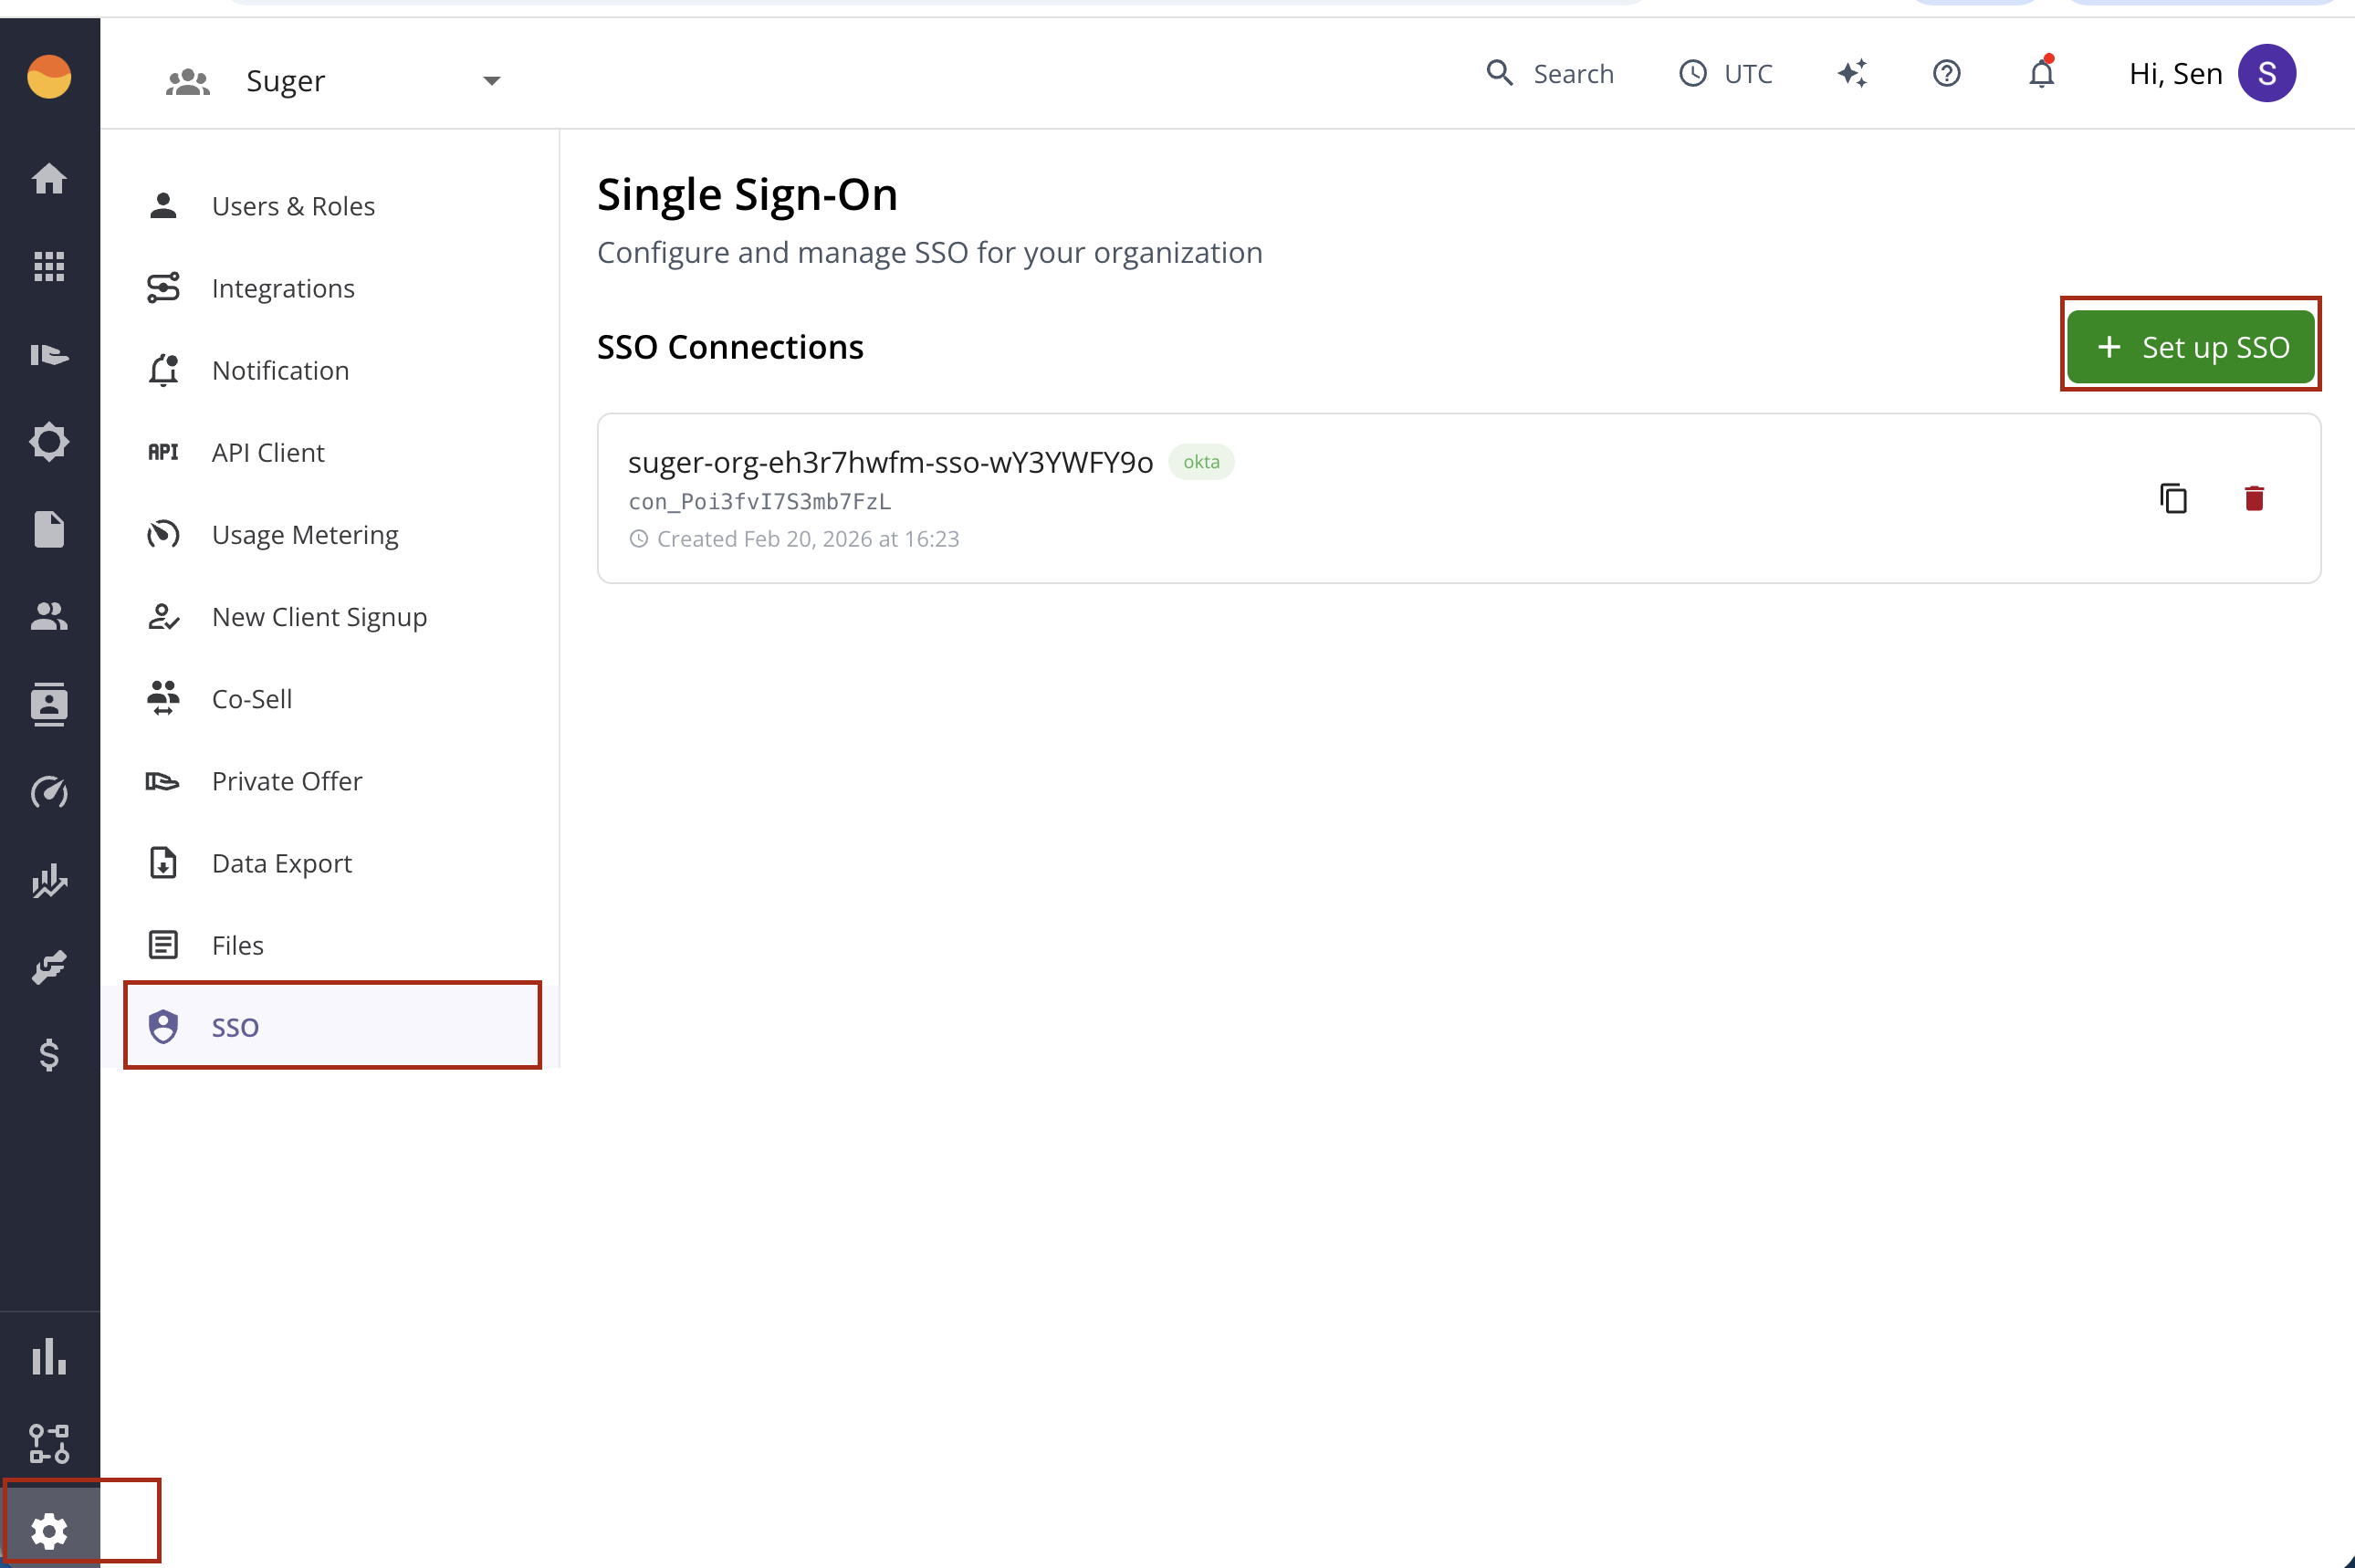
Task: Click the Search field in header
Action: (x=1551, y=74)
